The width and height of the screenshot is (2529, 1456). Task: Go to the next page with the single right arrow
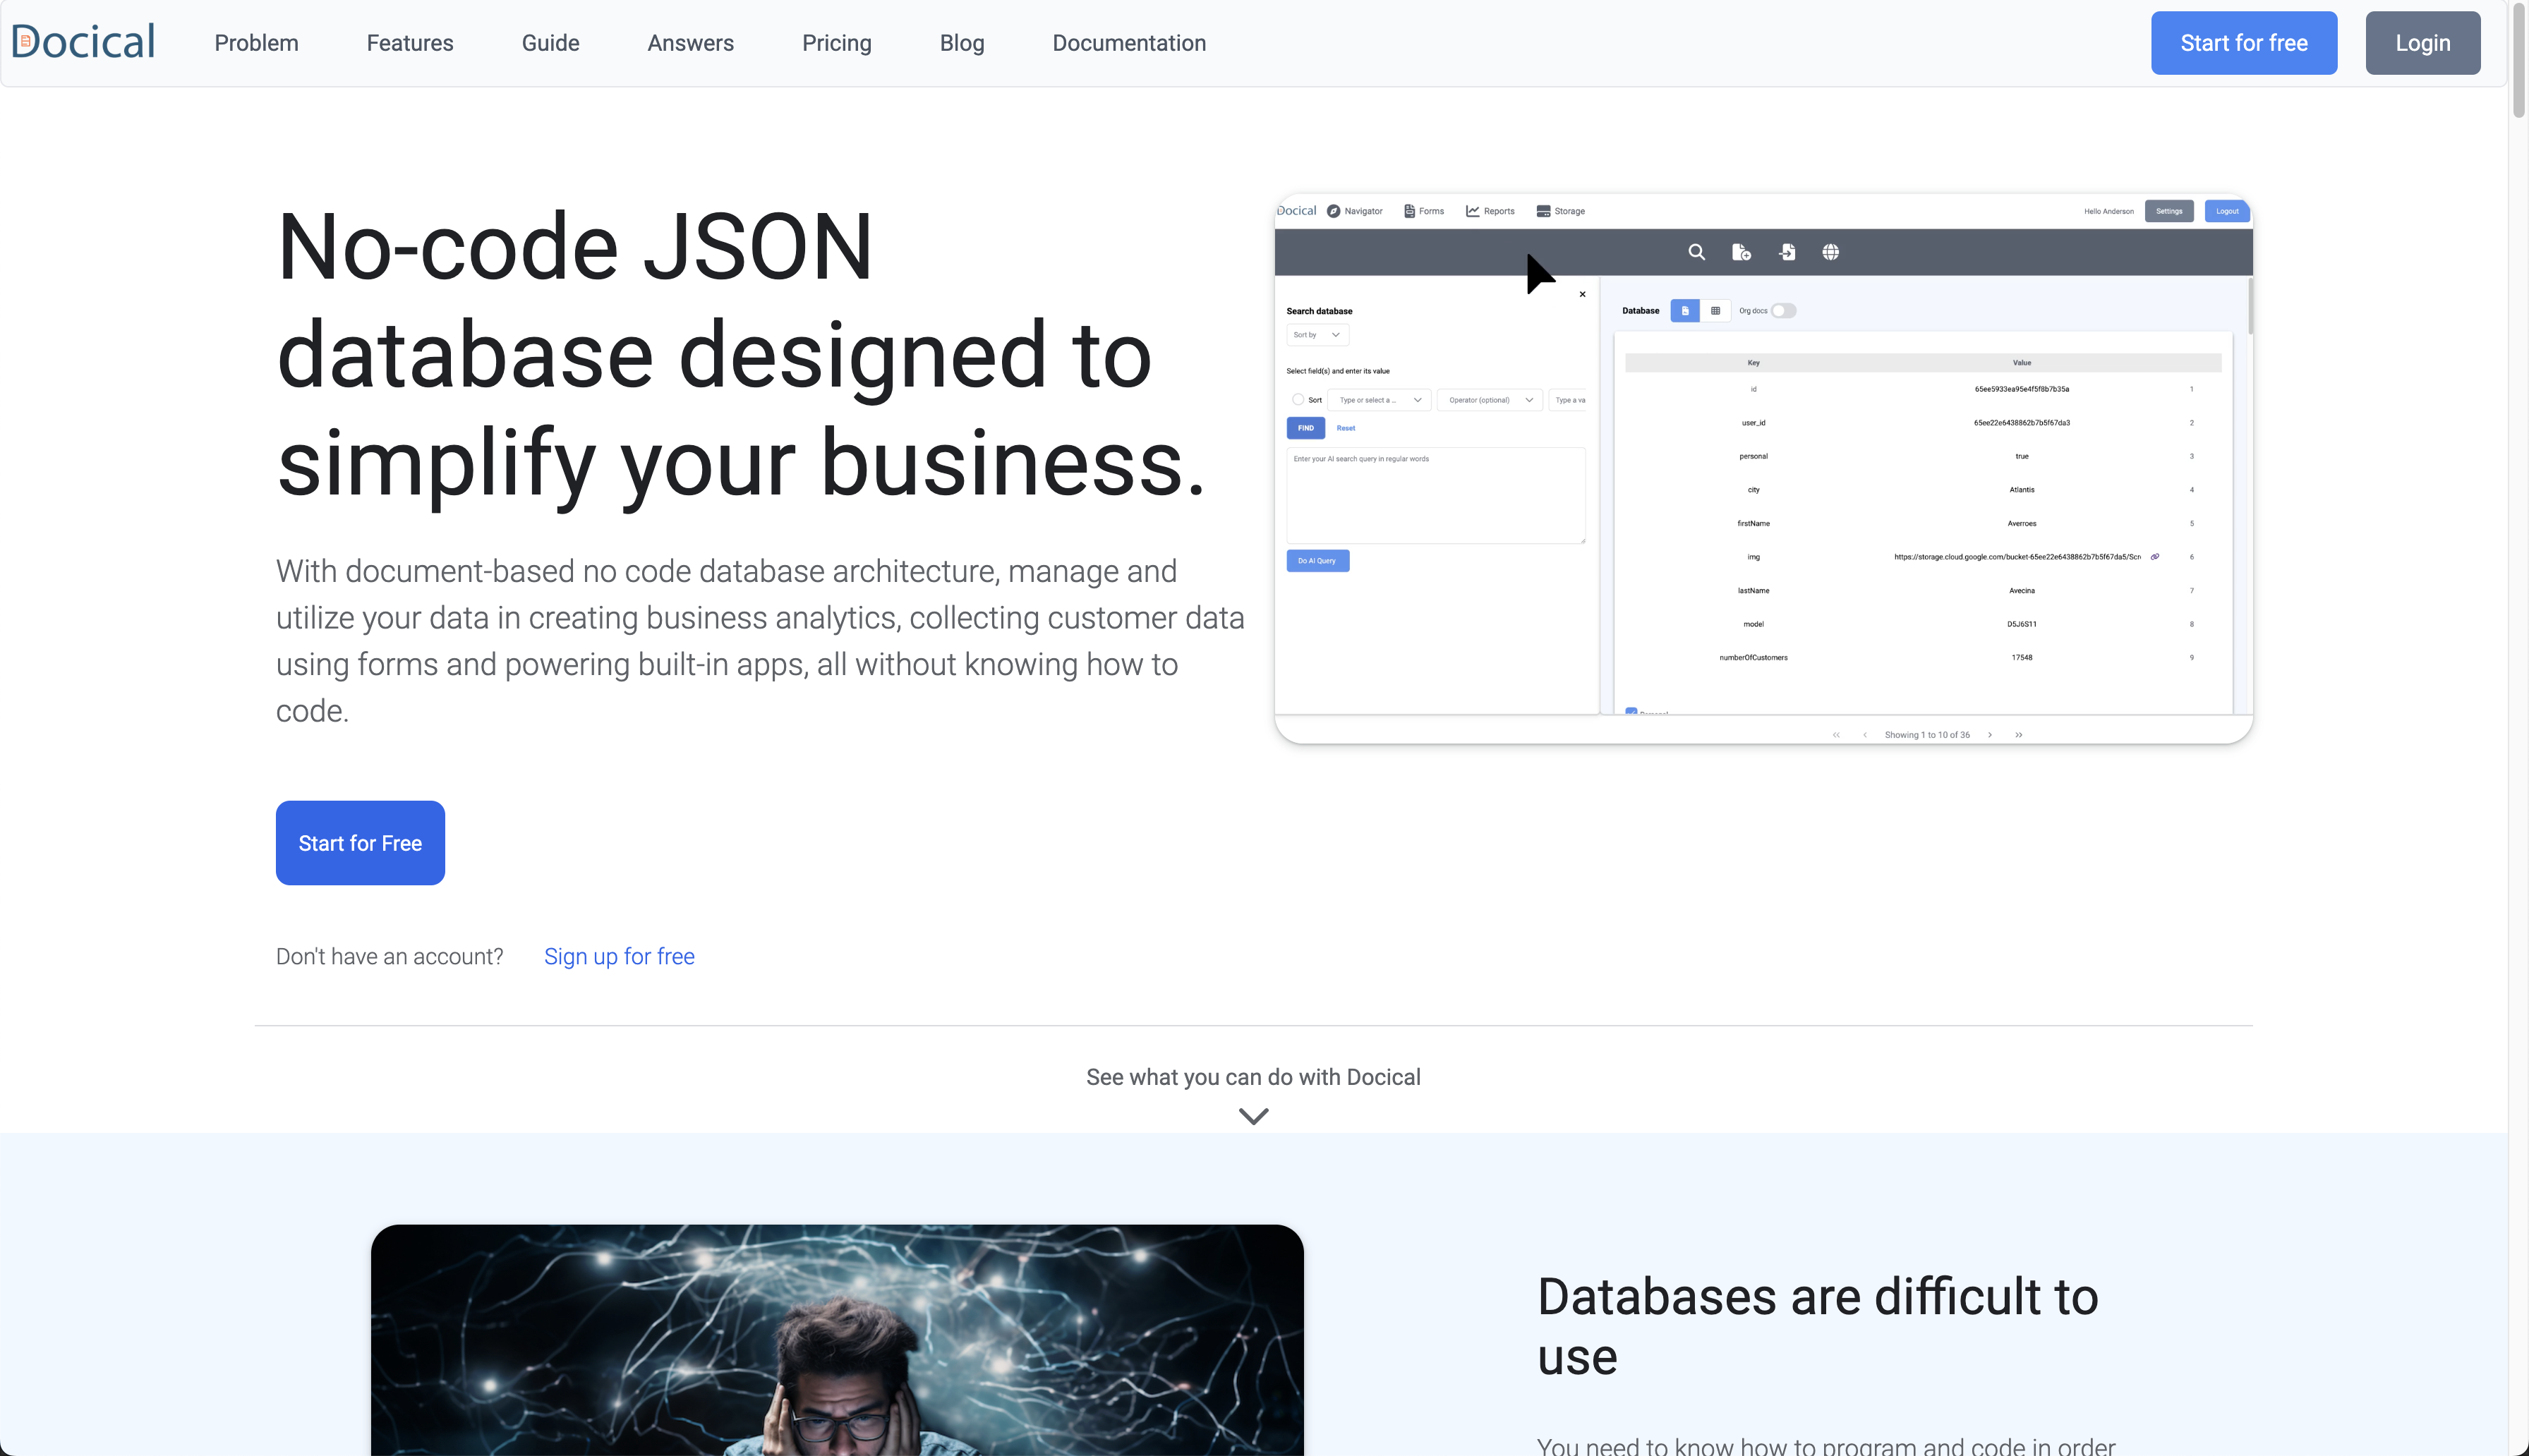click(1990, 735)
